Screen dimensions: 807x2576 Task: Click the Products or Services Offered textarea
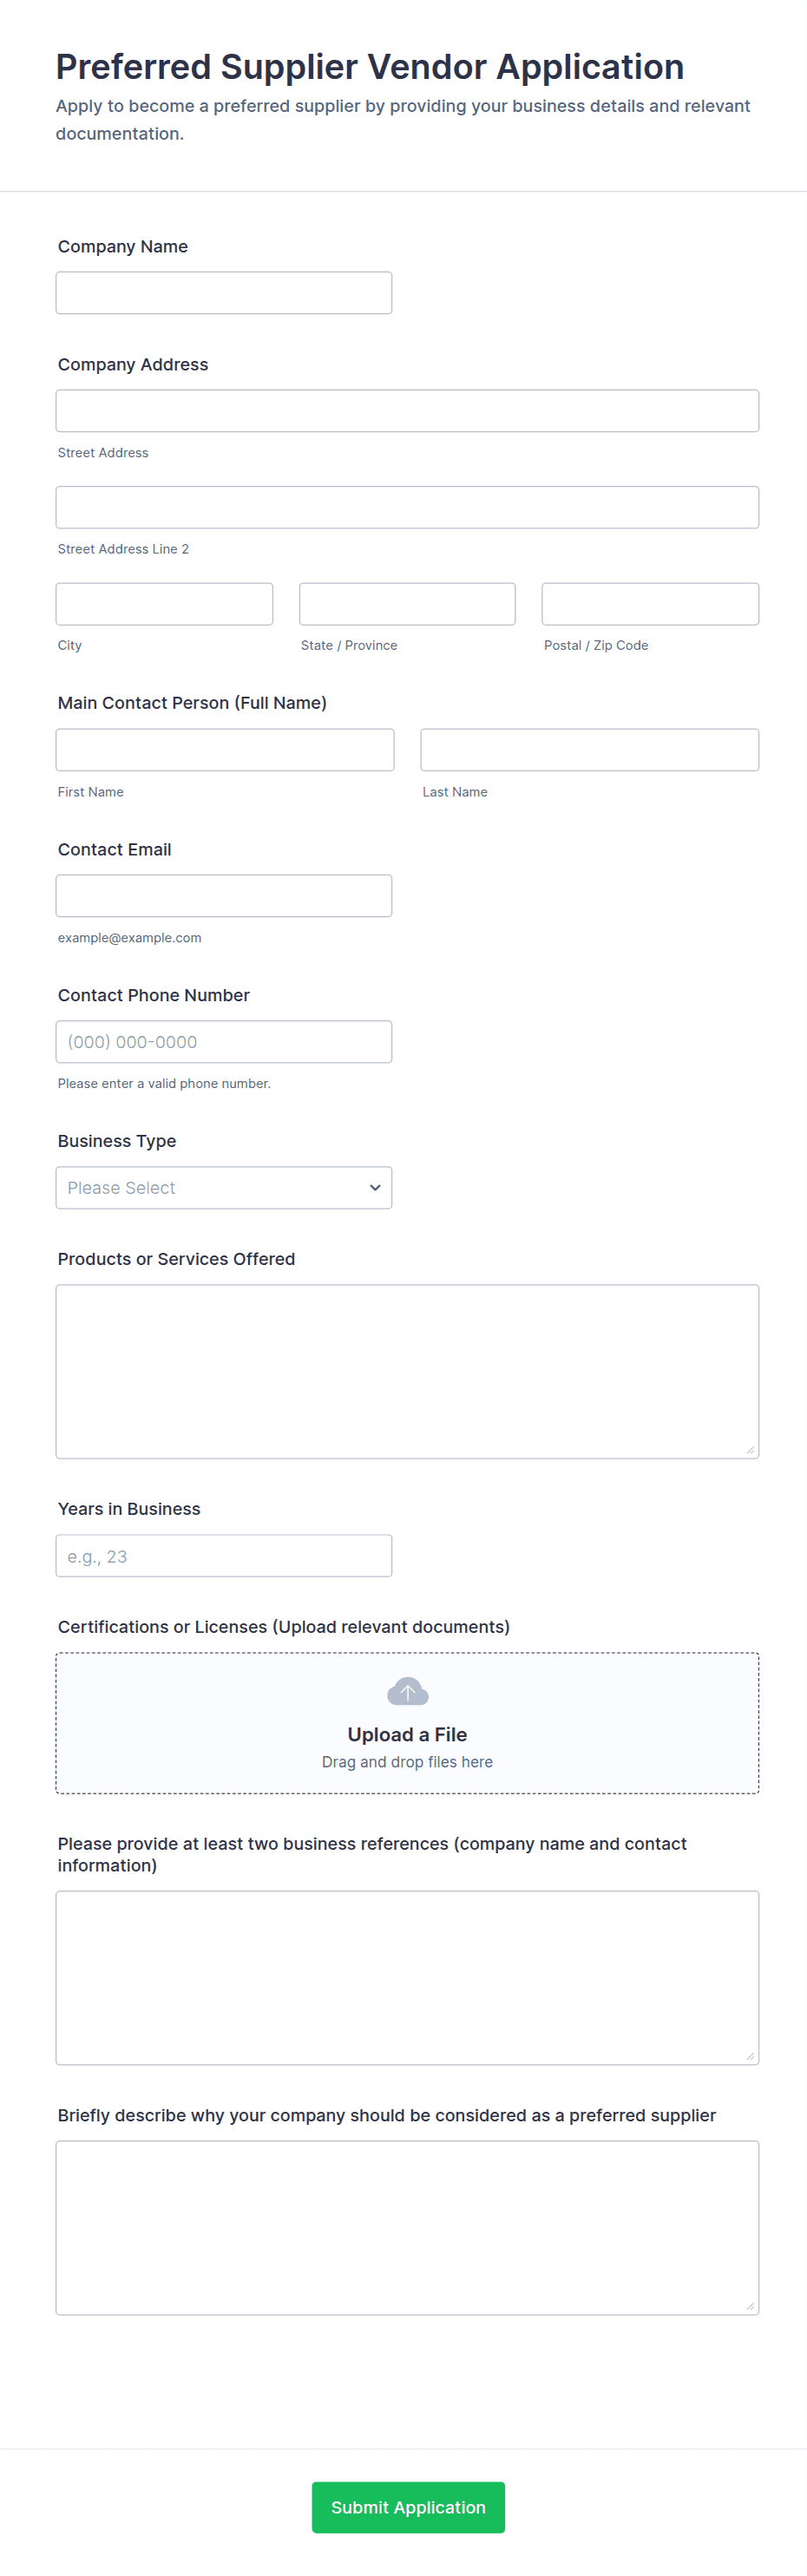[x=407, y=1371]
